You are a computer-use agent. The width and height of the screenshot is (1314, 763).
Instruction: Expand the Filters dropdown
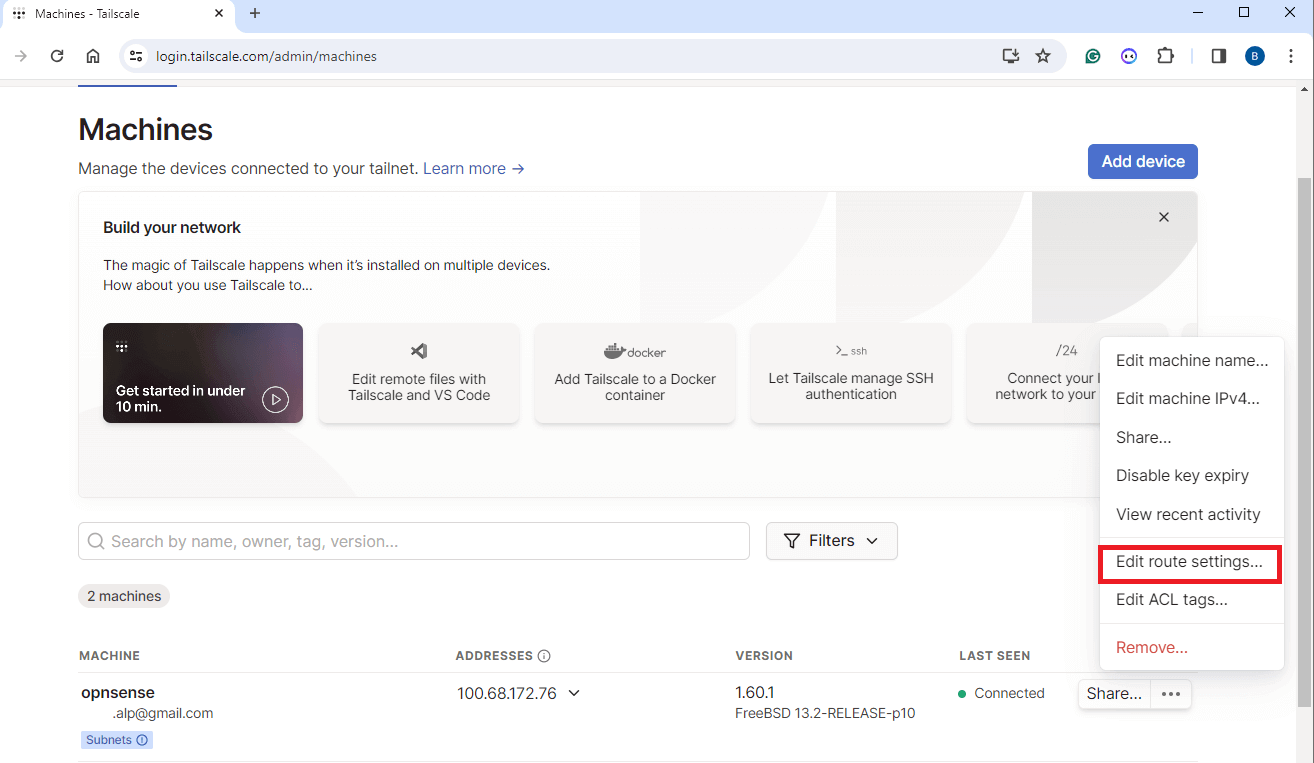click(x=832, y=541)
